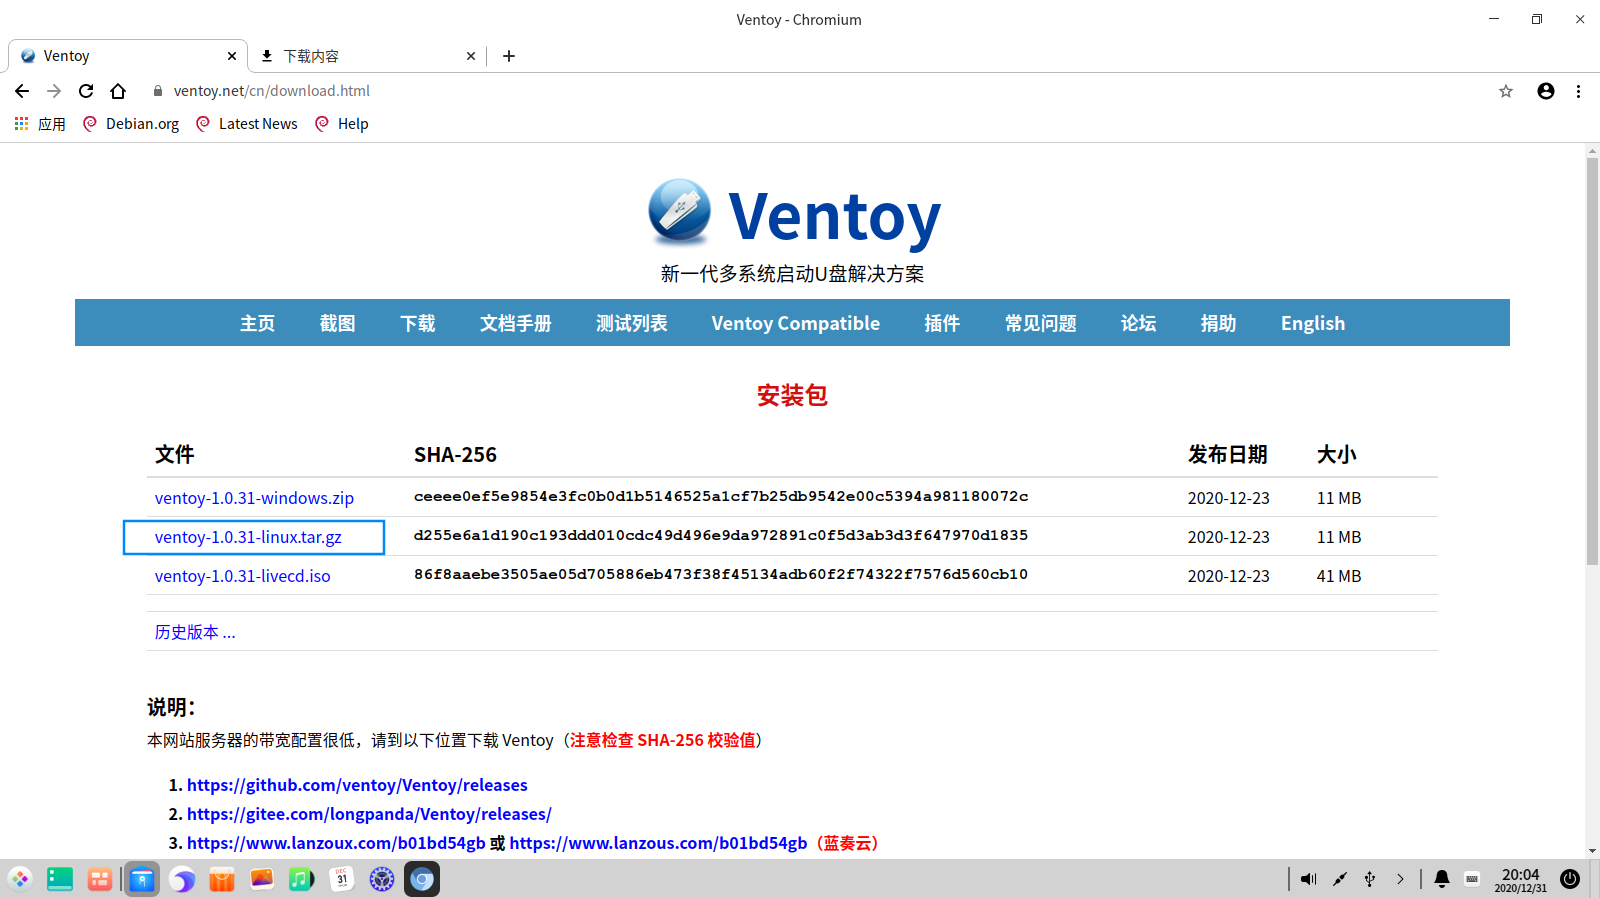The width and height of the screenshot is (1600, 898).
Task: Open the 历史版本 link
Action: (195, 632)
